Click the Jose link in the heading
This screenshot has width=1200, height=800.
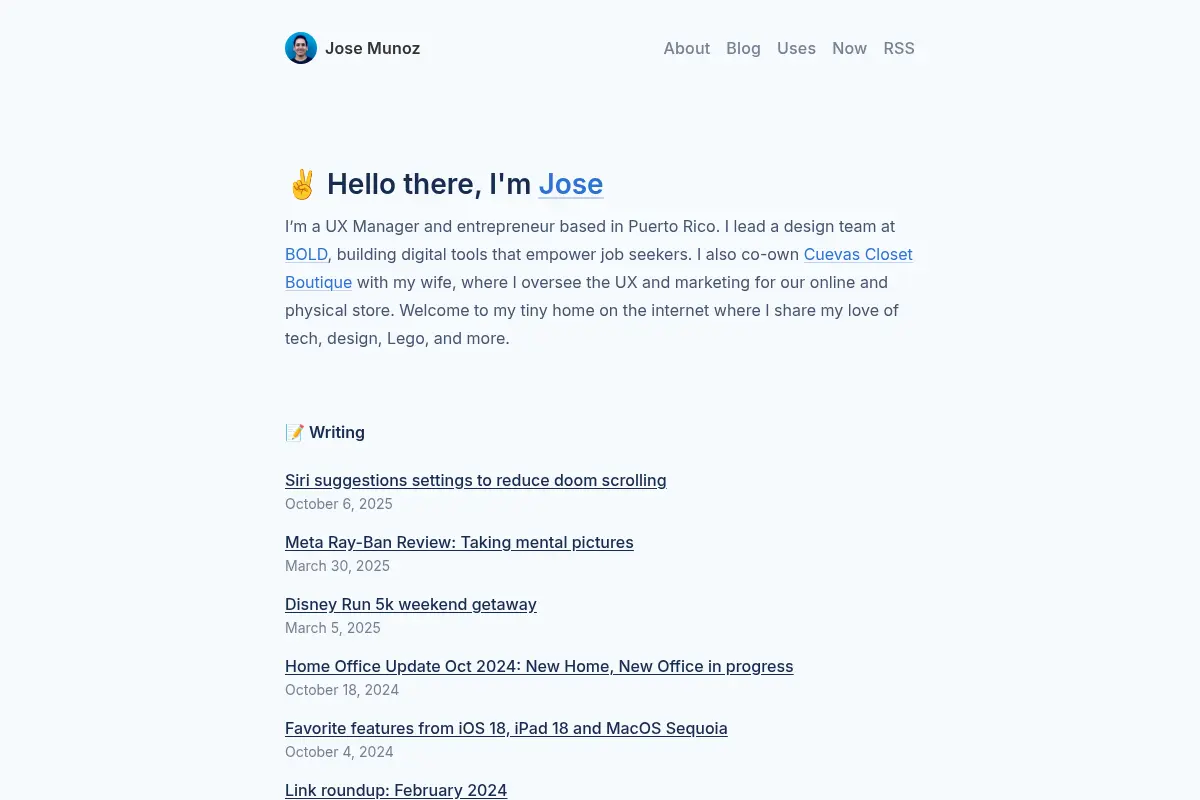click(571, 184)
